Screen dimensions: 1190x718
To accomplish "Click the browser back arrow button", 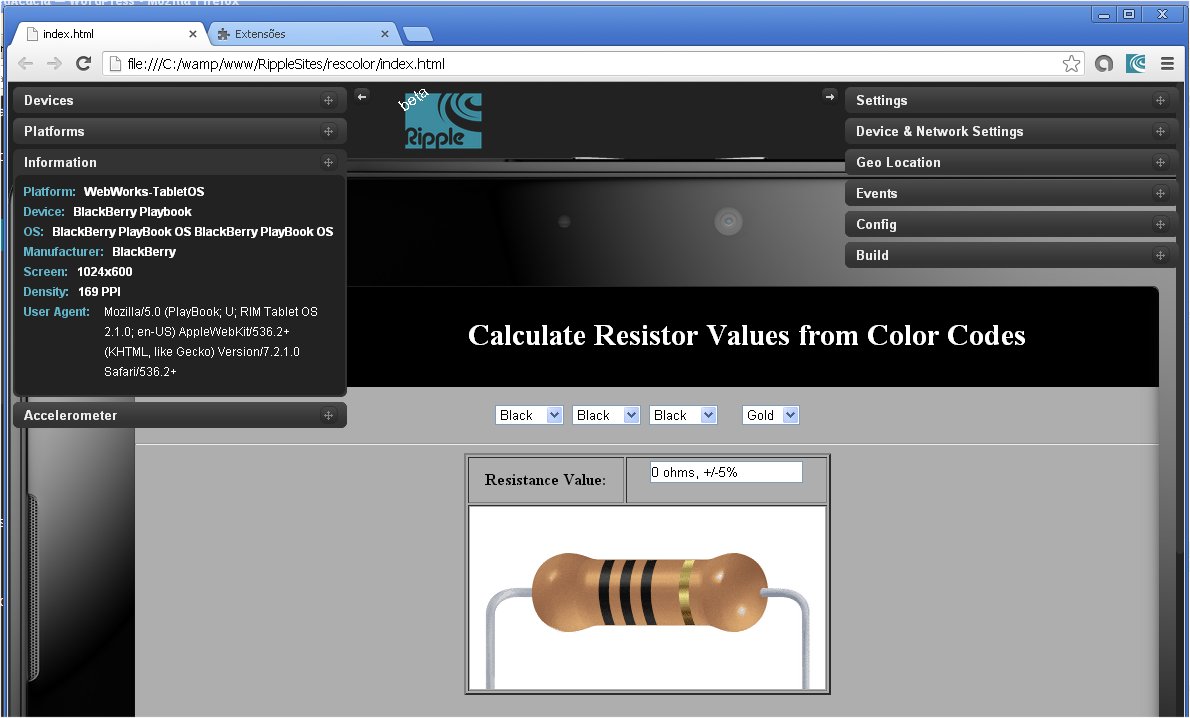I will [26, 64].
